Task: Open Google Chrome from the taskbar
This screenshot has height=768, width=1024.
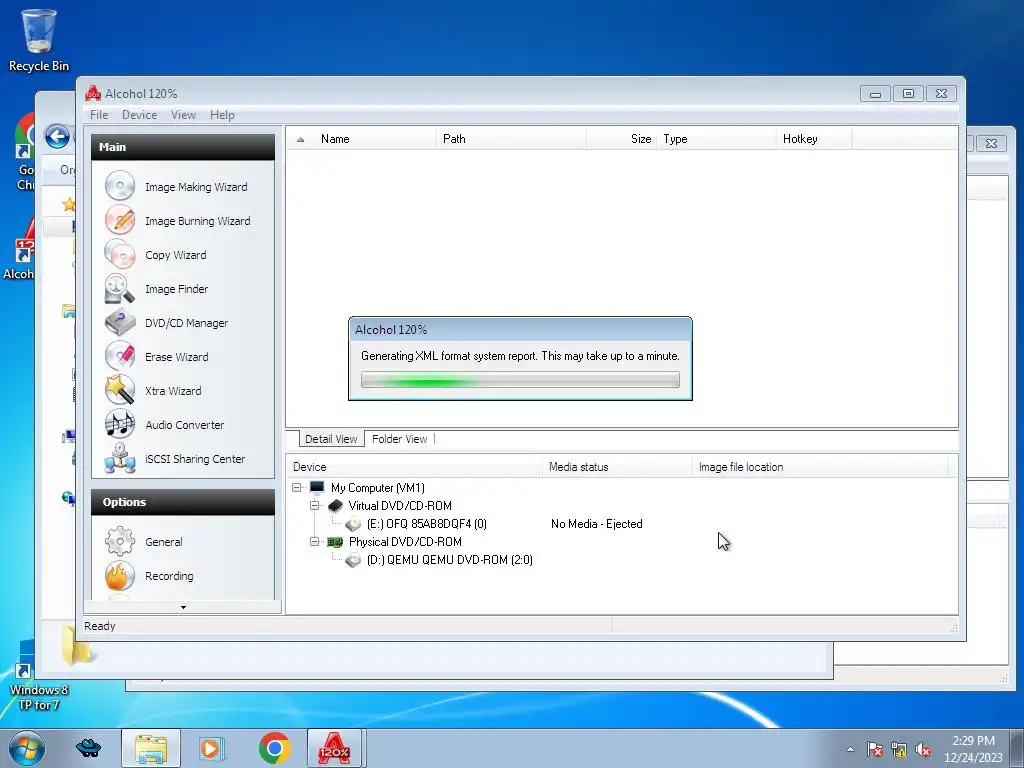Action: (274, 748)
